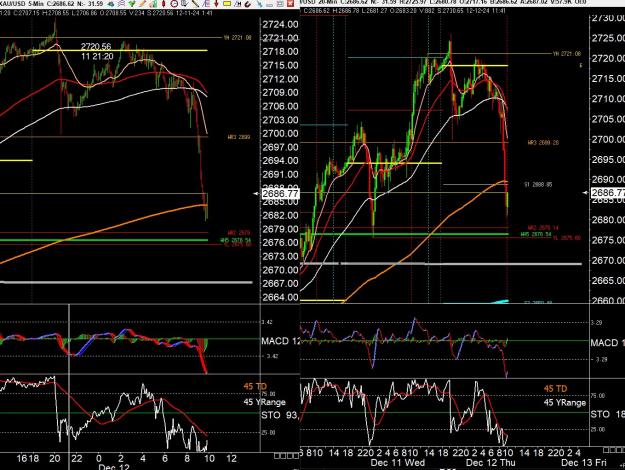The image size is (625, 470).
Task: Click the STO 93 stochastic label on the left chart
Action: pyautogui.click(x=279, y=415)
